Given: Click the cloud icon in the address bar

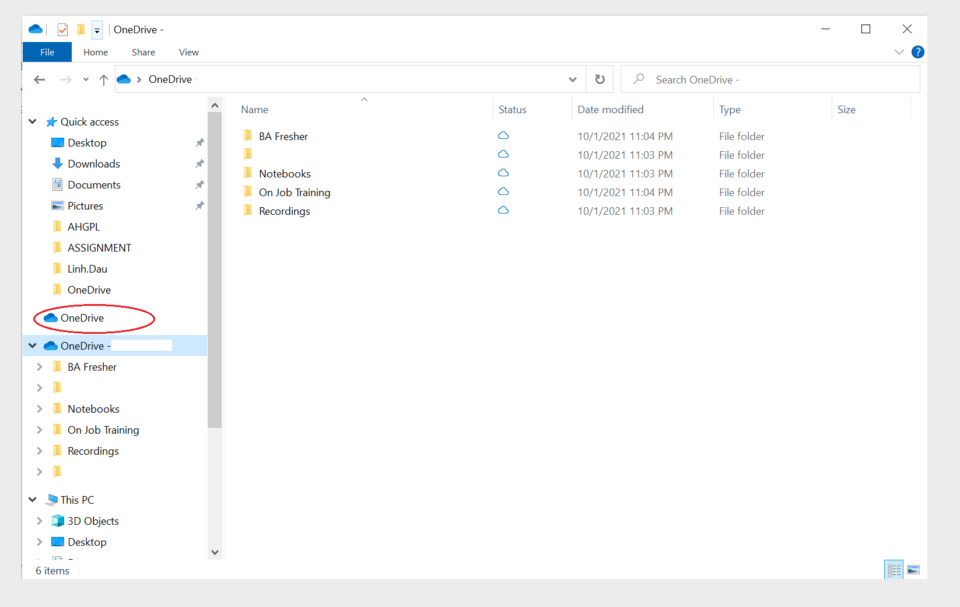Looking at the screenshot, I should (124, 79).
